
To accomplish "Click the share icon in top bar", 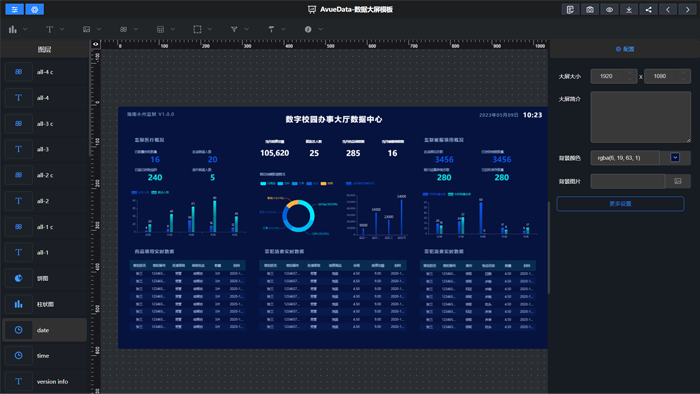I will click(x=649, y=9).
